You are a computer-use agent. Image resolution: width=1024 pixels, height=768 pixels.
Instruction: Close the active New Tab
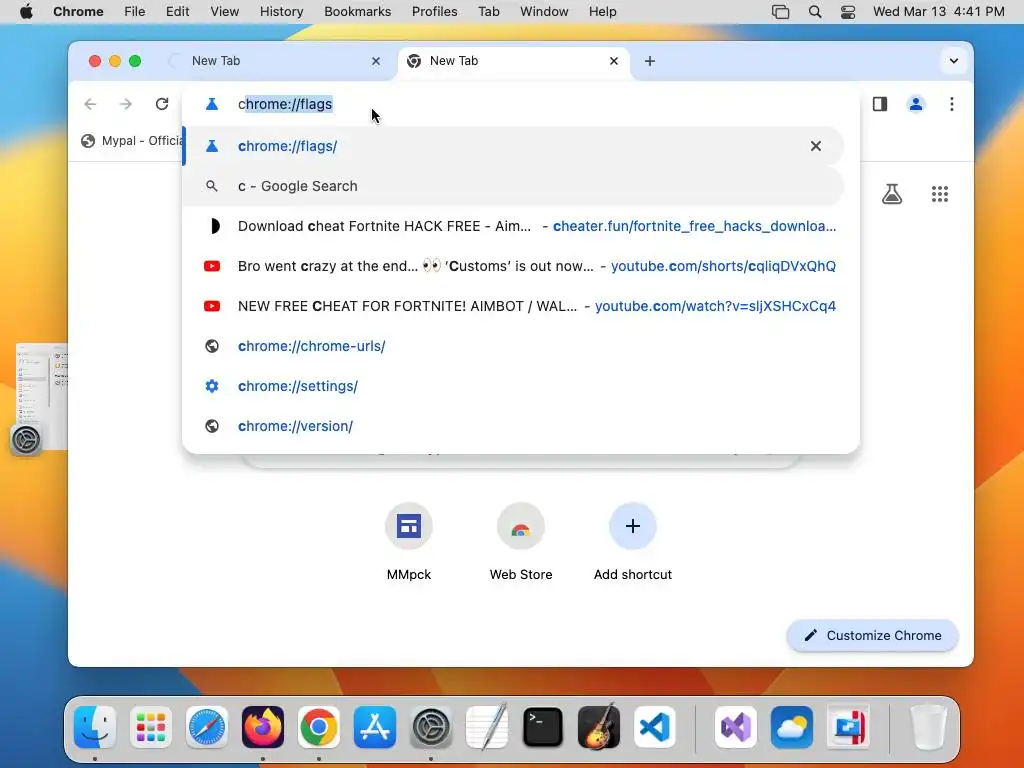pyautogui.click(x=613, y=61)
